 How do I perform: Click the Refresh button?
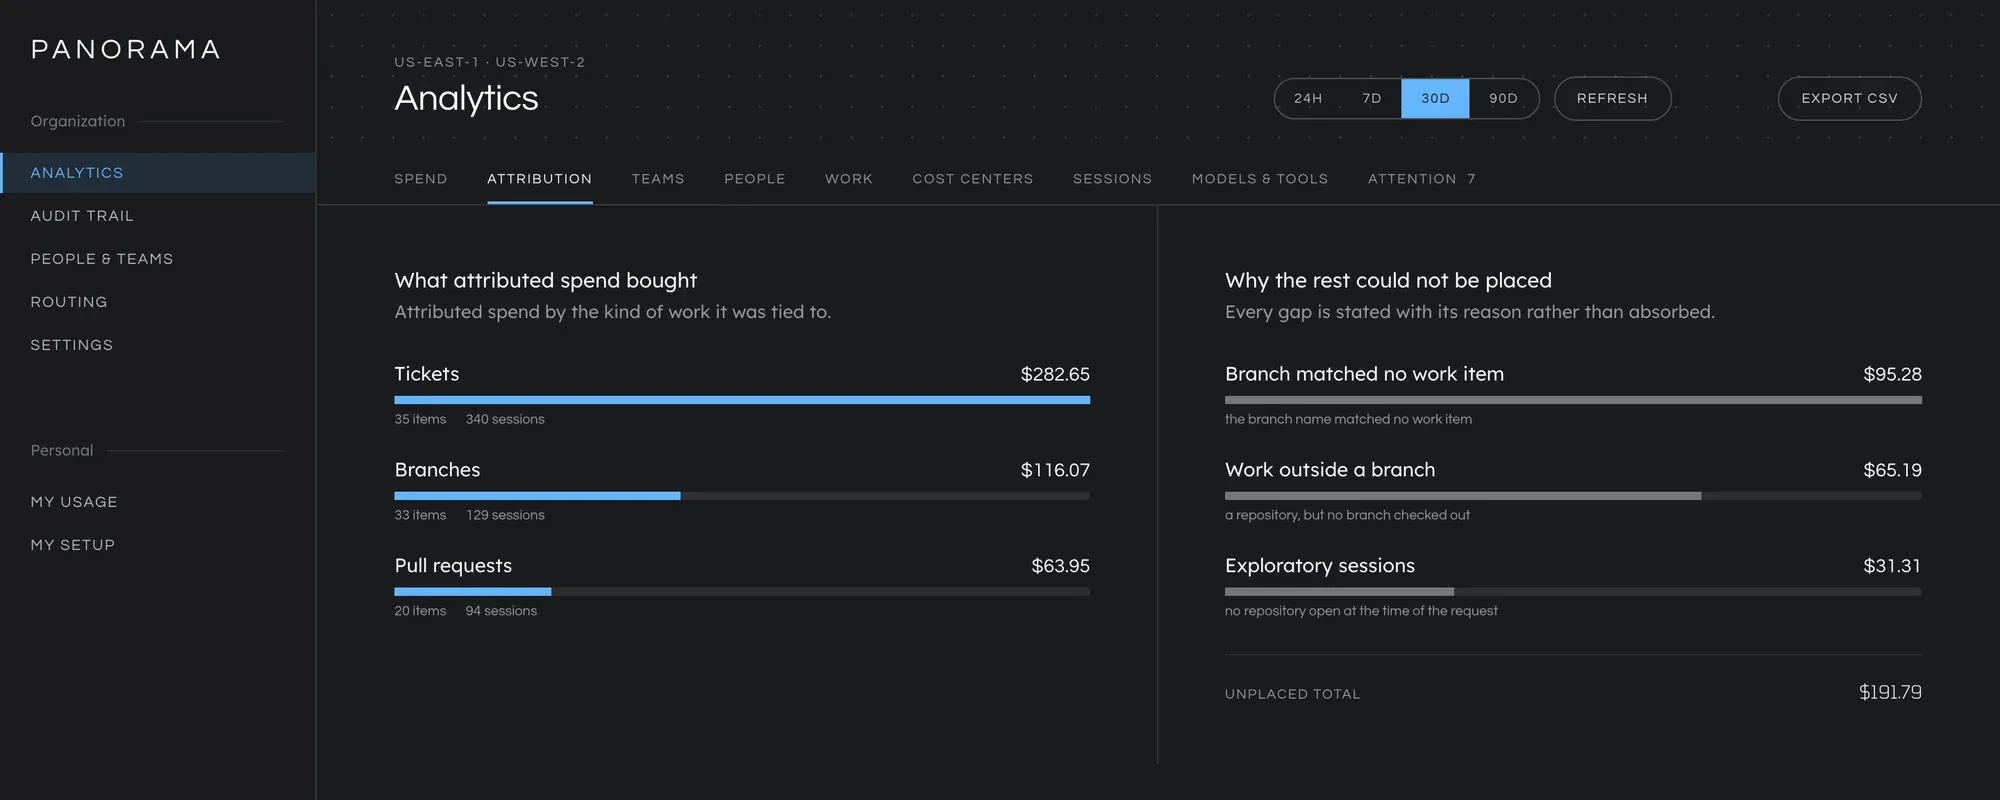click(1612, 98)
